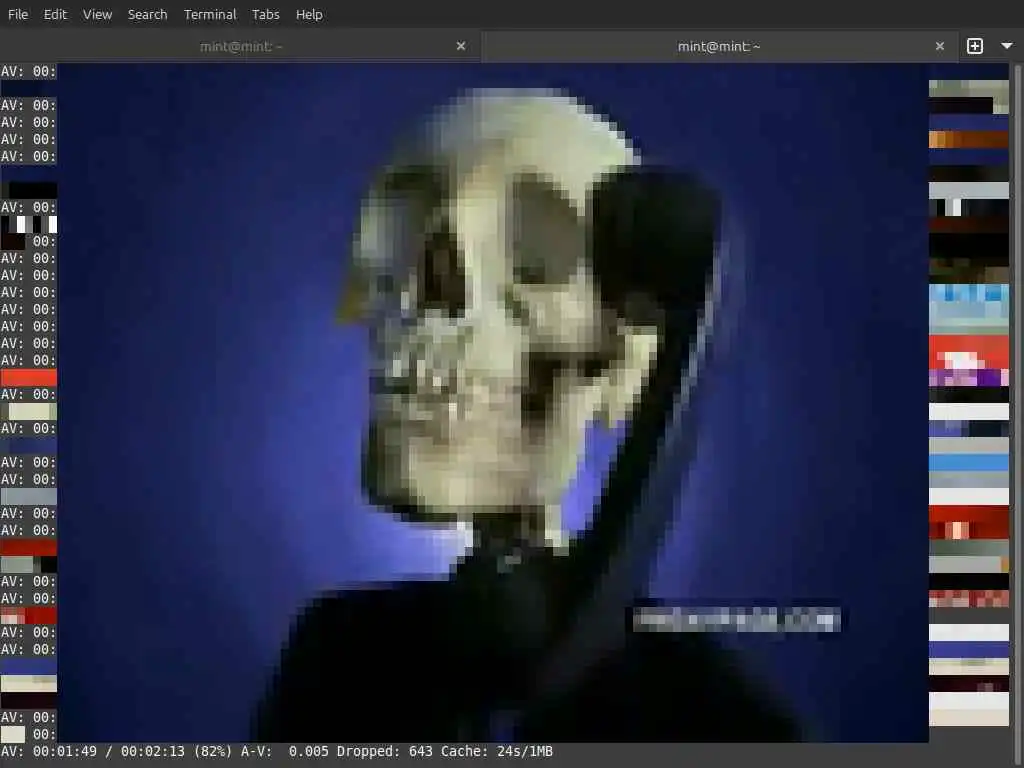Click the 'Cache: 24s/1MB' status text

coord(497,752)
